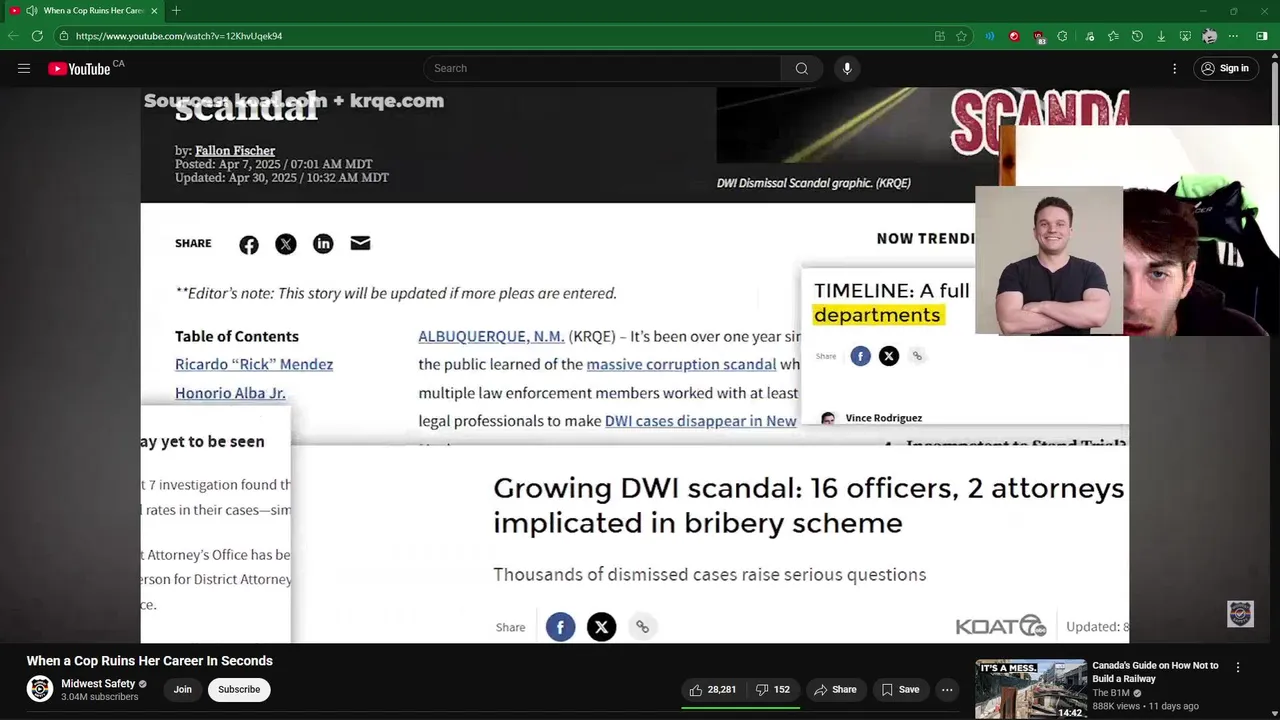This screenshot has height=720, width=1280.
Task: Close the YouTube browser tab
Action: point(154,11)
